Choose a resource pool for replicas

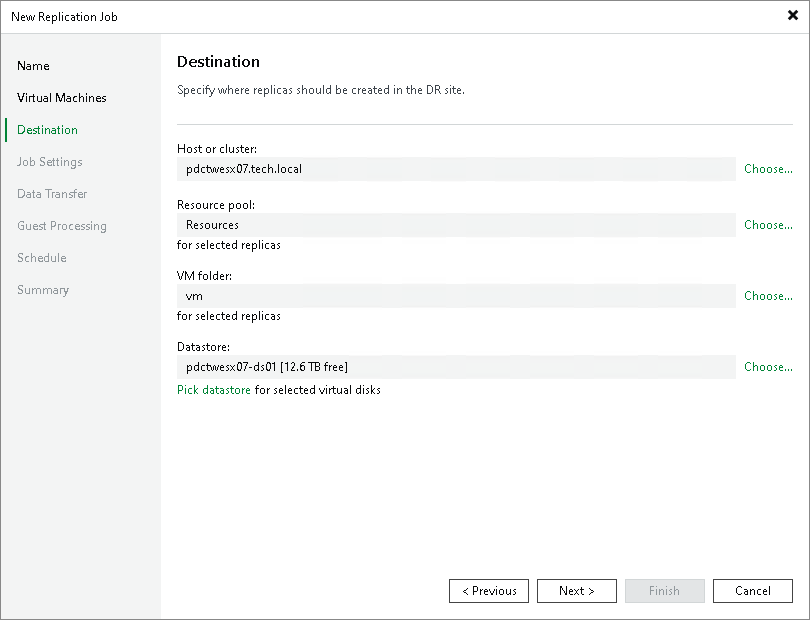point(767,224)
